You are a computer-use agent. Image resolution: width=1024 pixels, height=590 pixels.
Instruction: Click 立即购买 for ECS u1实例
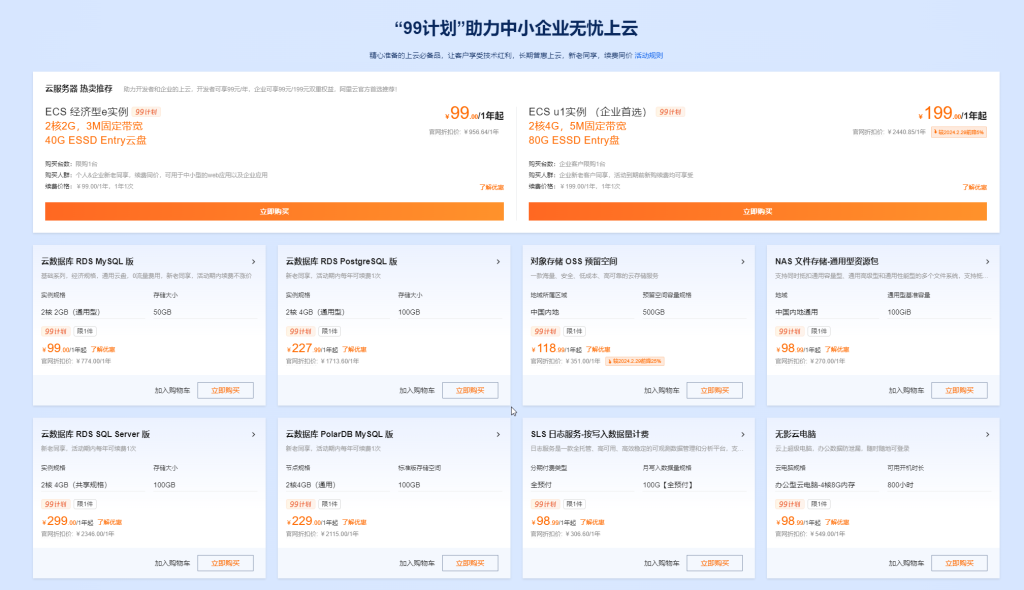758,211
